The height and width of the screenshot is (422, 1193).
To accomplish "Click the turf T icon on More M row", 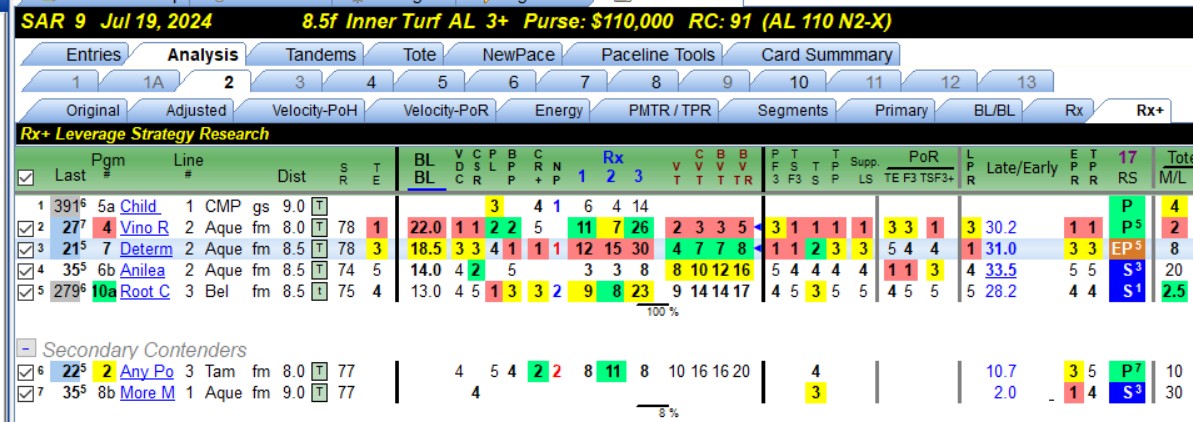I will click(321, 393).
